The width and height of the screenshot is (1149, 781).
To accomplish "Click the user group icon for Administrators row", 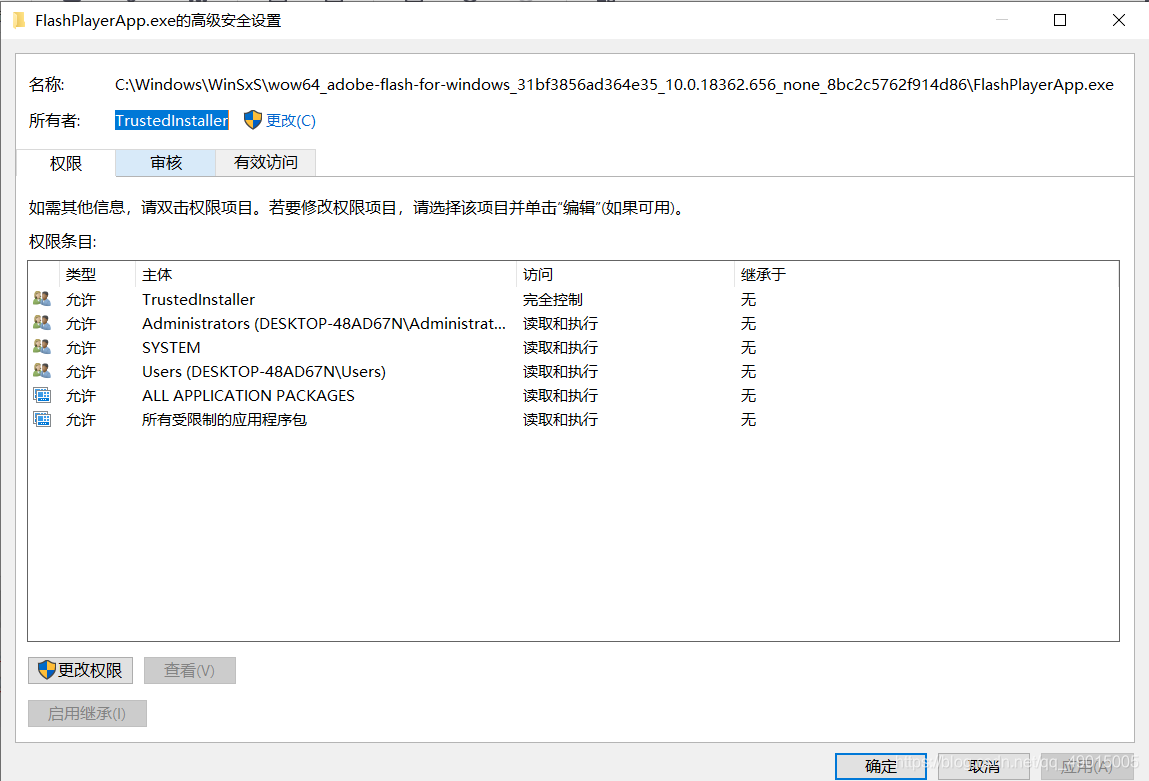I will pos(42,323).
